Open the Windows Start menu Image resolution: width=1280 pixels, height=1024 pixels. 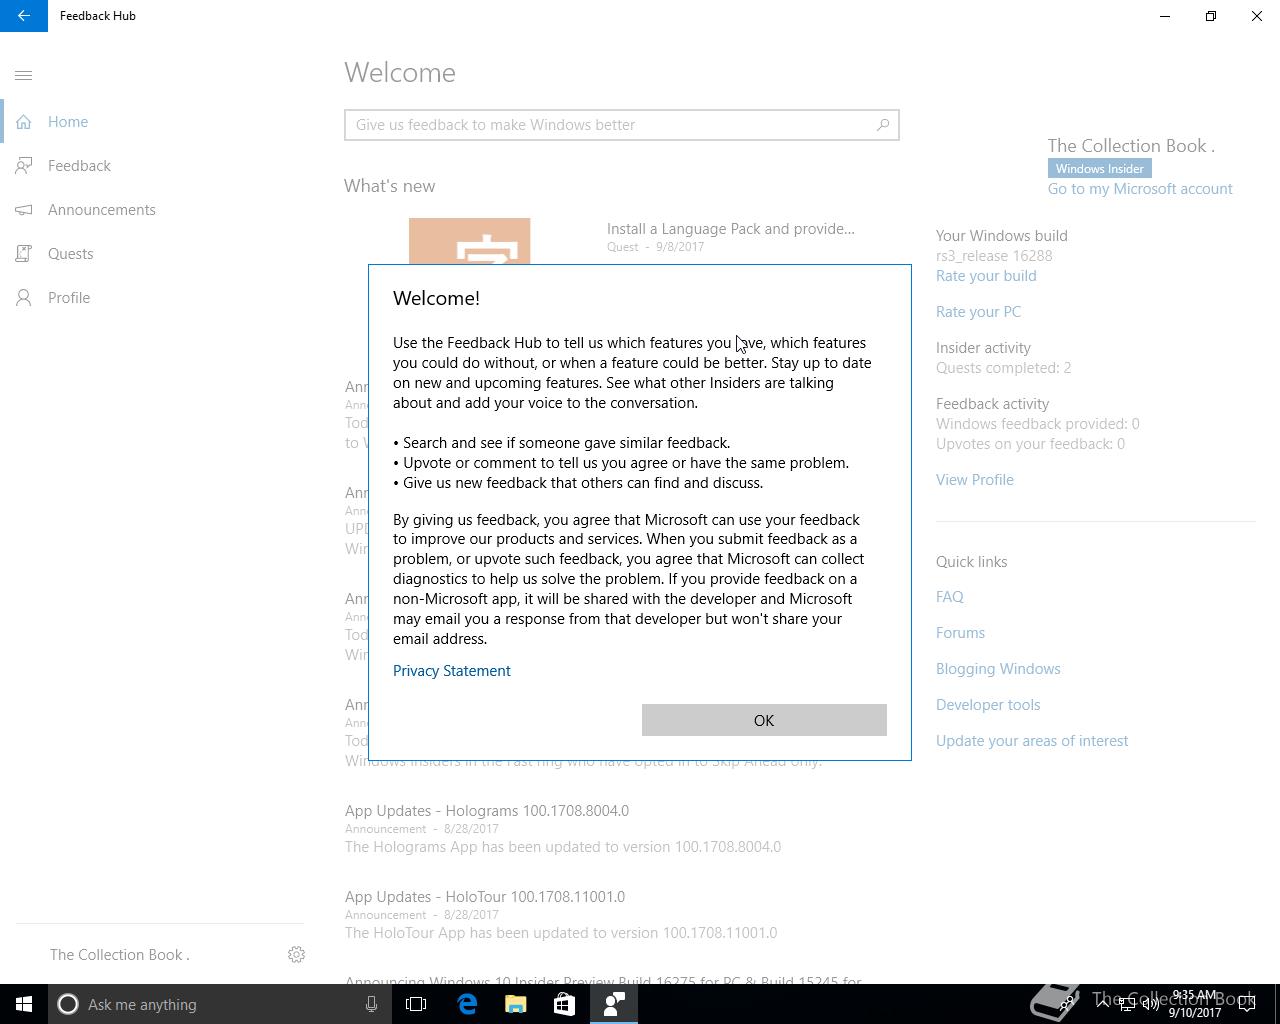(x=24, y=1004)
